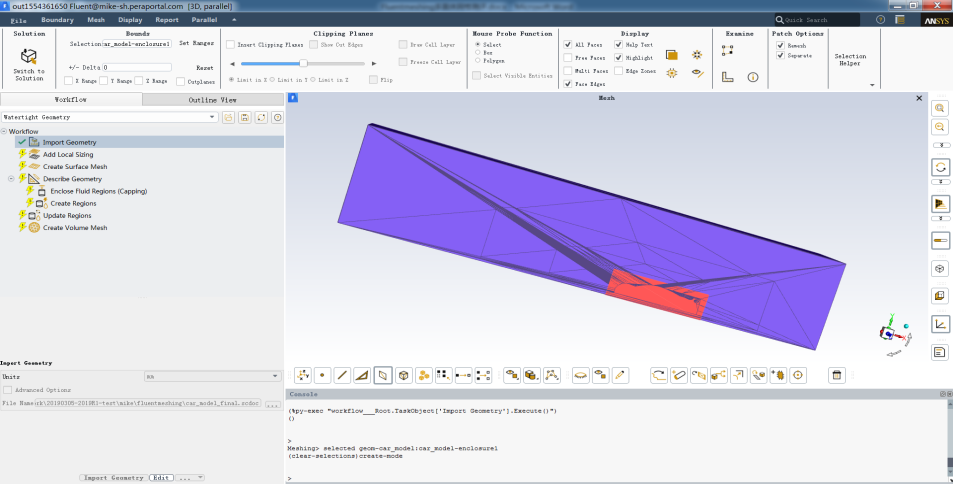Click the isometric cube view icon at right
This screenshot has height=484, width=953.
(x=940, y=268)
